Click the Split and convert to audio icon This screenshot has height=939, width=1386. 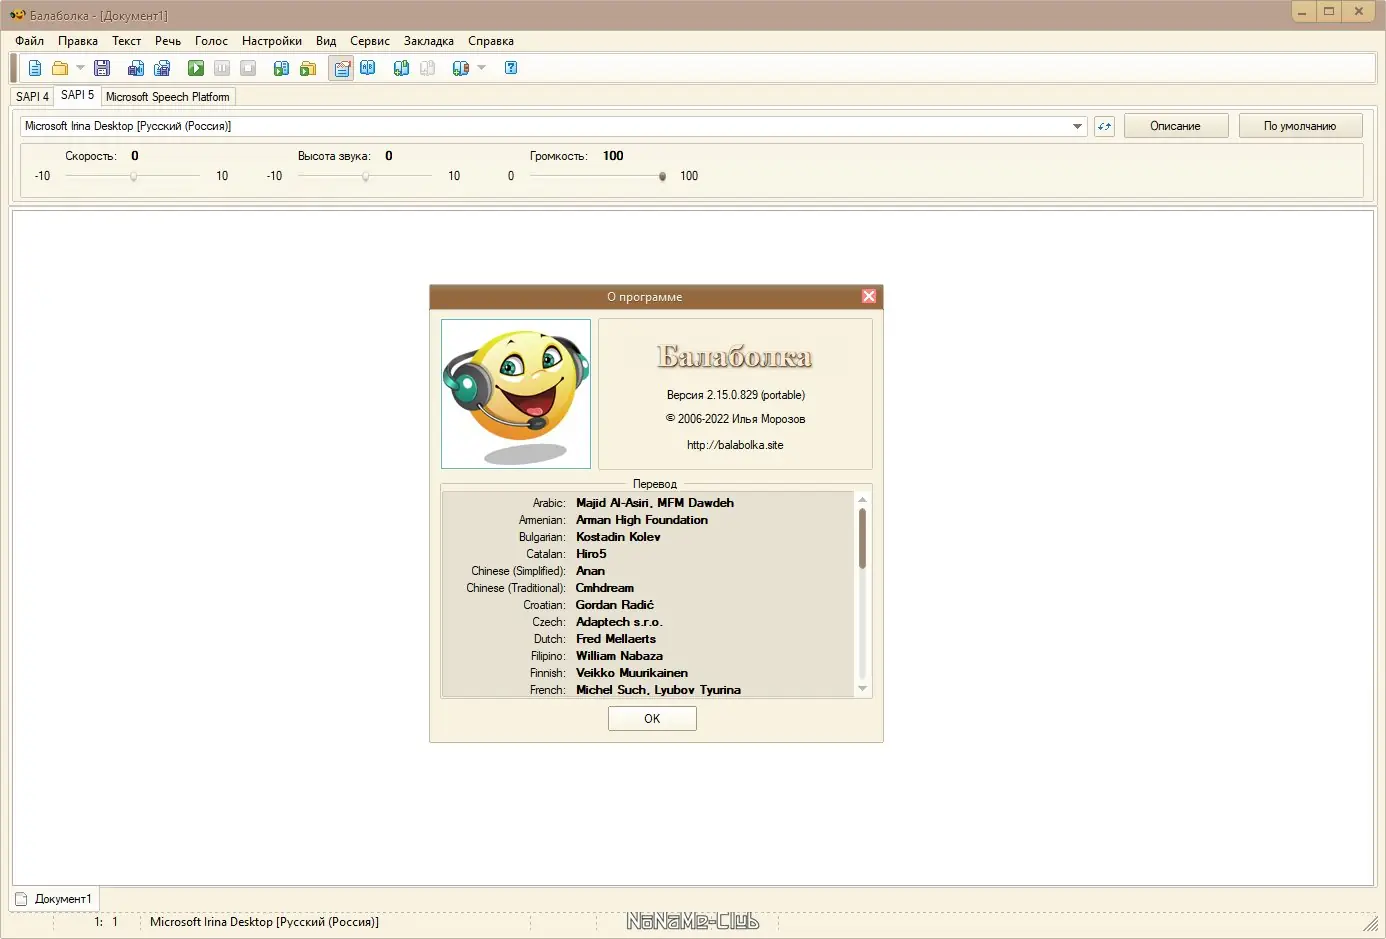pos(162,68)
